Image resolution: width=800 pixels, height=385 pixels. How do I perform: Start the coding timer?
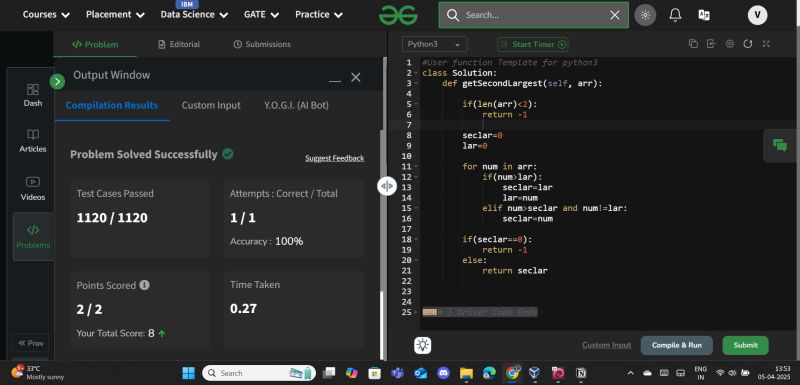coord(533,44)
